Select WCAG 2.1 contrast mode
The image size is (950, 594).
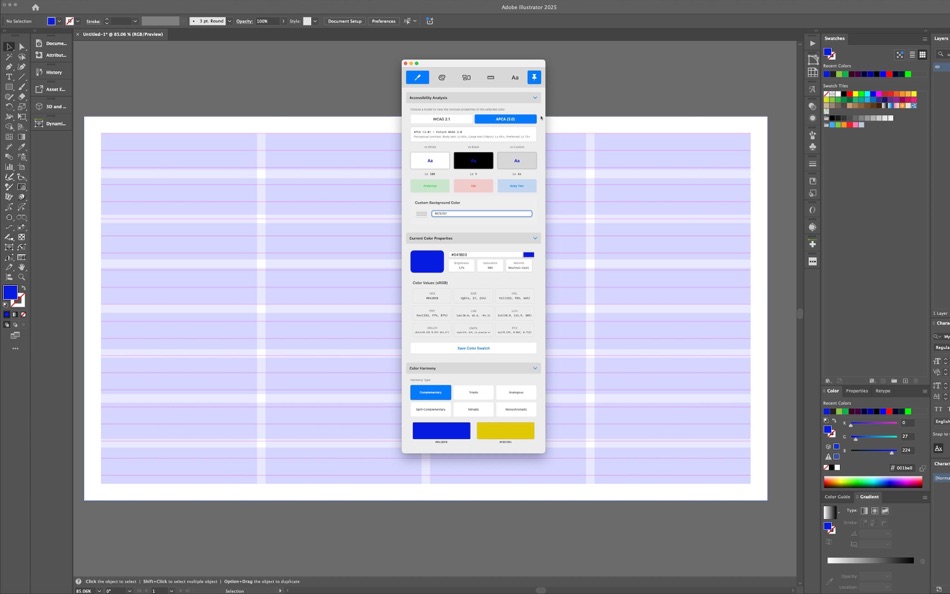(x=441, y=119)
